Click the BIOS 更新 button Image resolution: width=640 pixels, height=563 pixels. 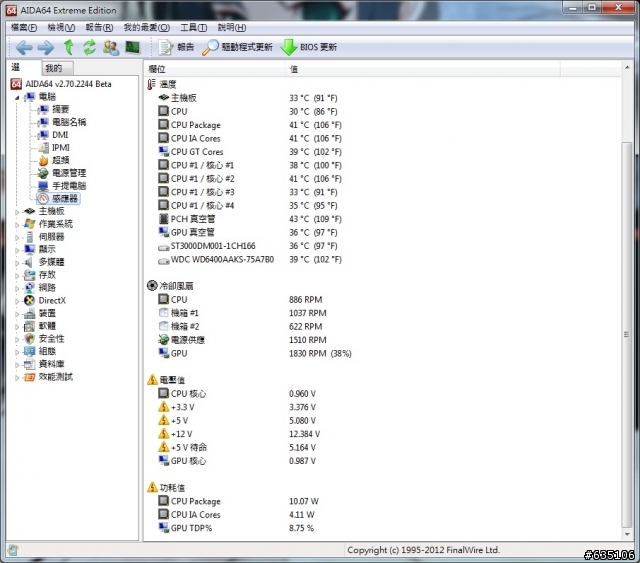click(309, 47)
